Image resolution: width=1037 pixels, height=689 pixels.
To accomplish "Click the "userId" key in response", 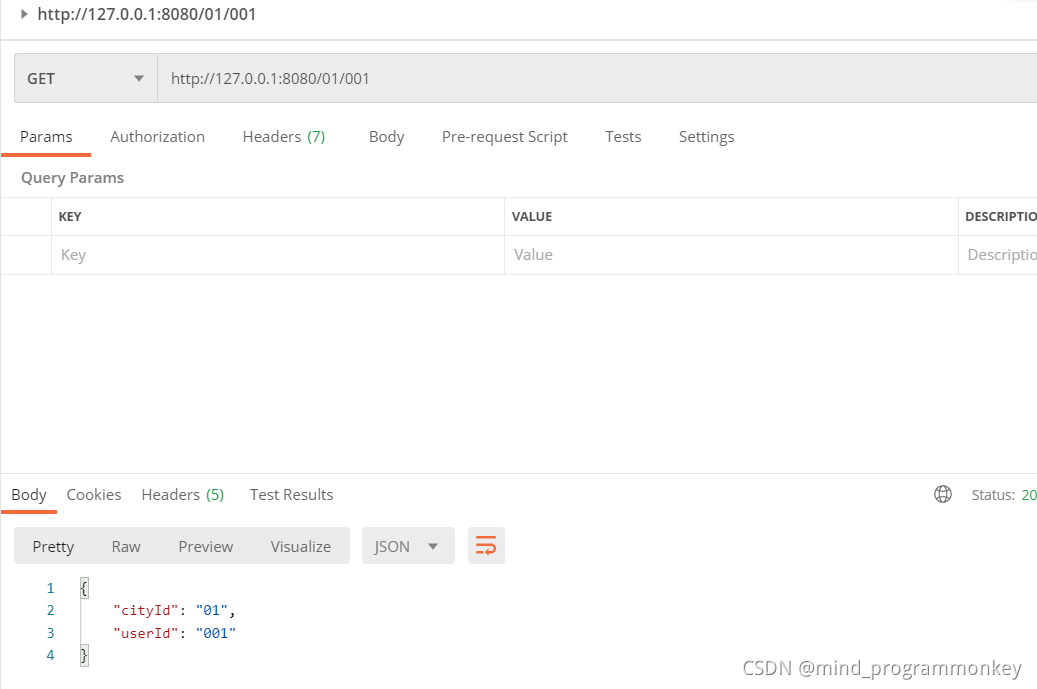I will click(x=145, y=633).
